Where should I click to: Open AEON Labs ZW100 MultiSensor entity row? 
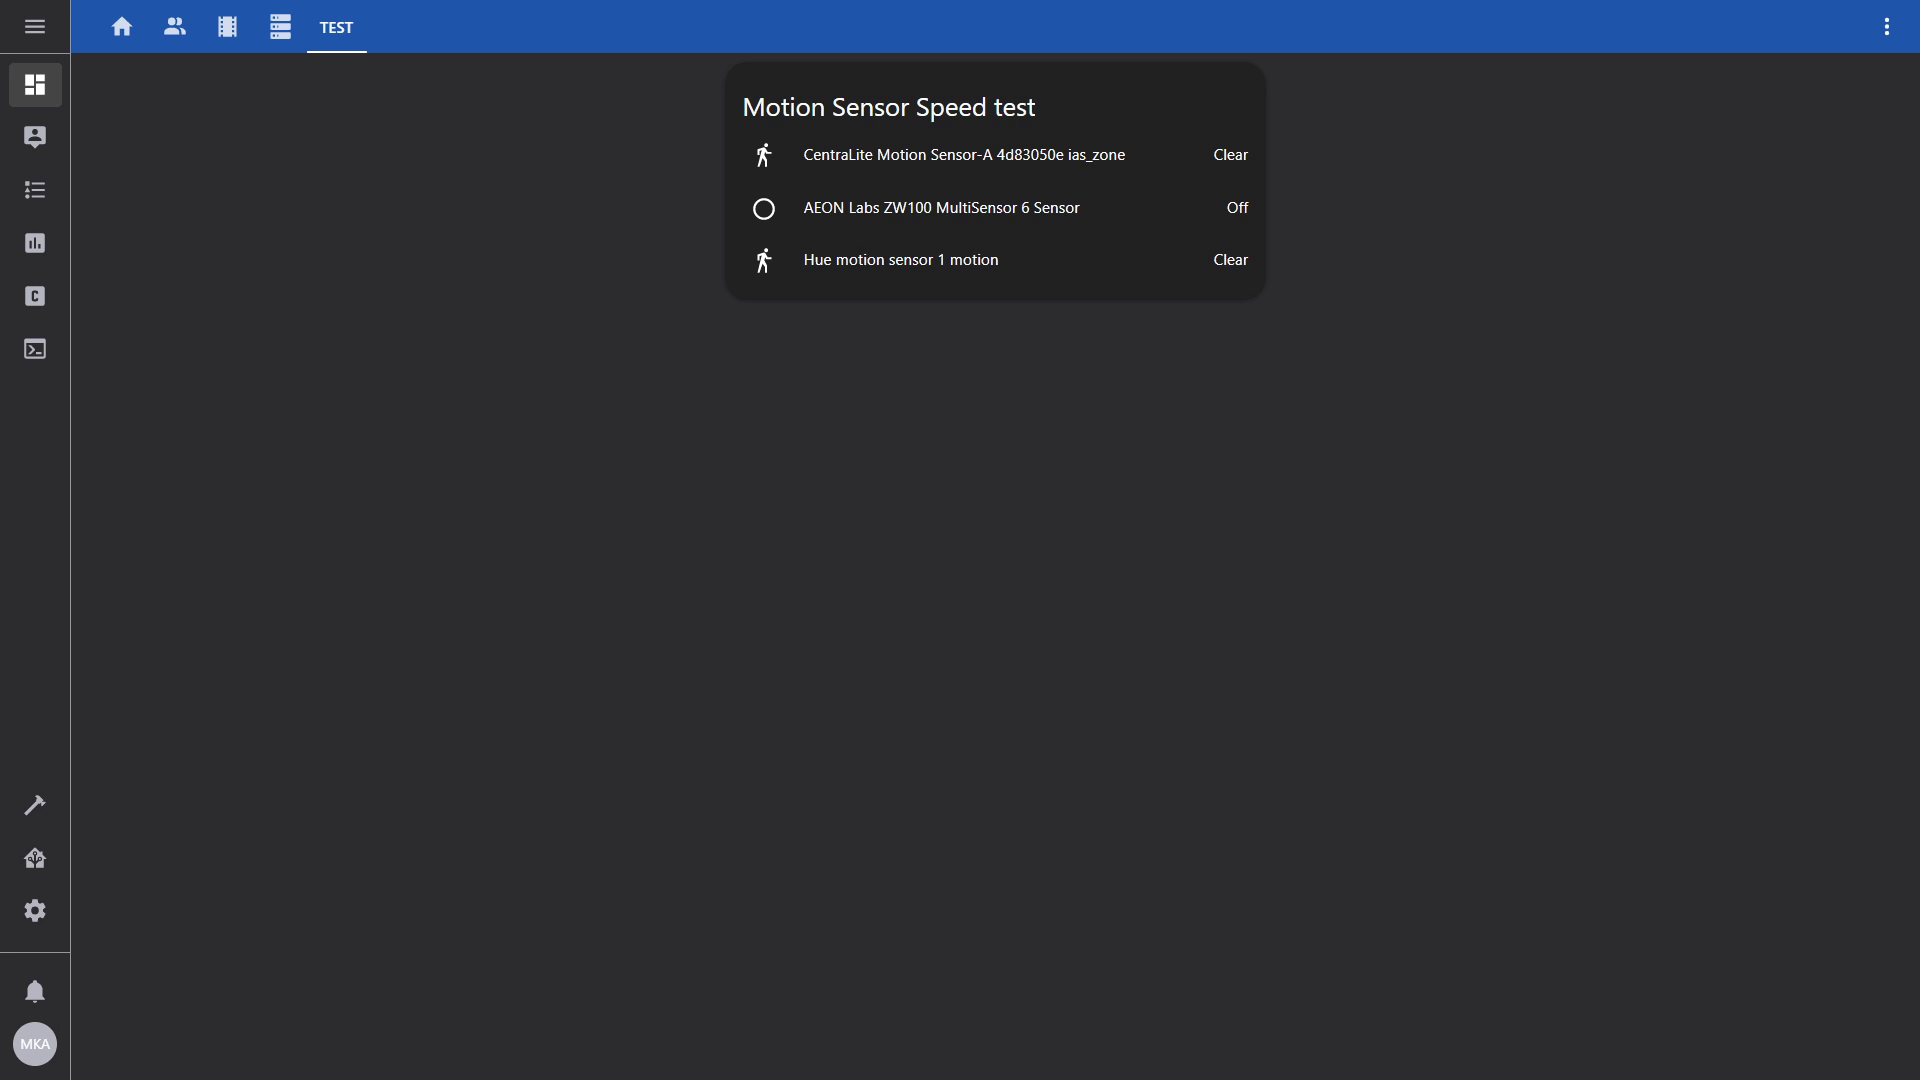tap(941, 208)
